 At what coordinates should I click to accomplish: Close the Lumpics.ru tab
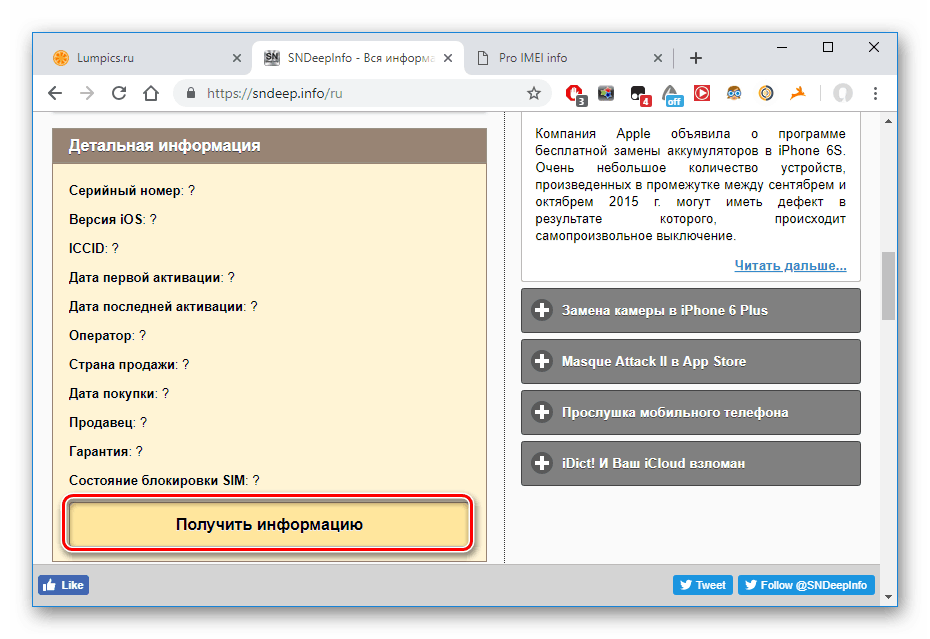pos(237,58)
